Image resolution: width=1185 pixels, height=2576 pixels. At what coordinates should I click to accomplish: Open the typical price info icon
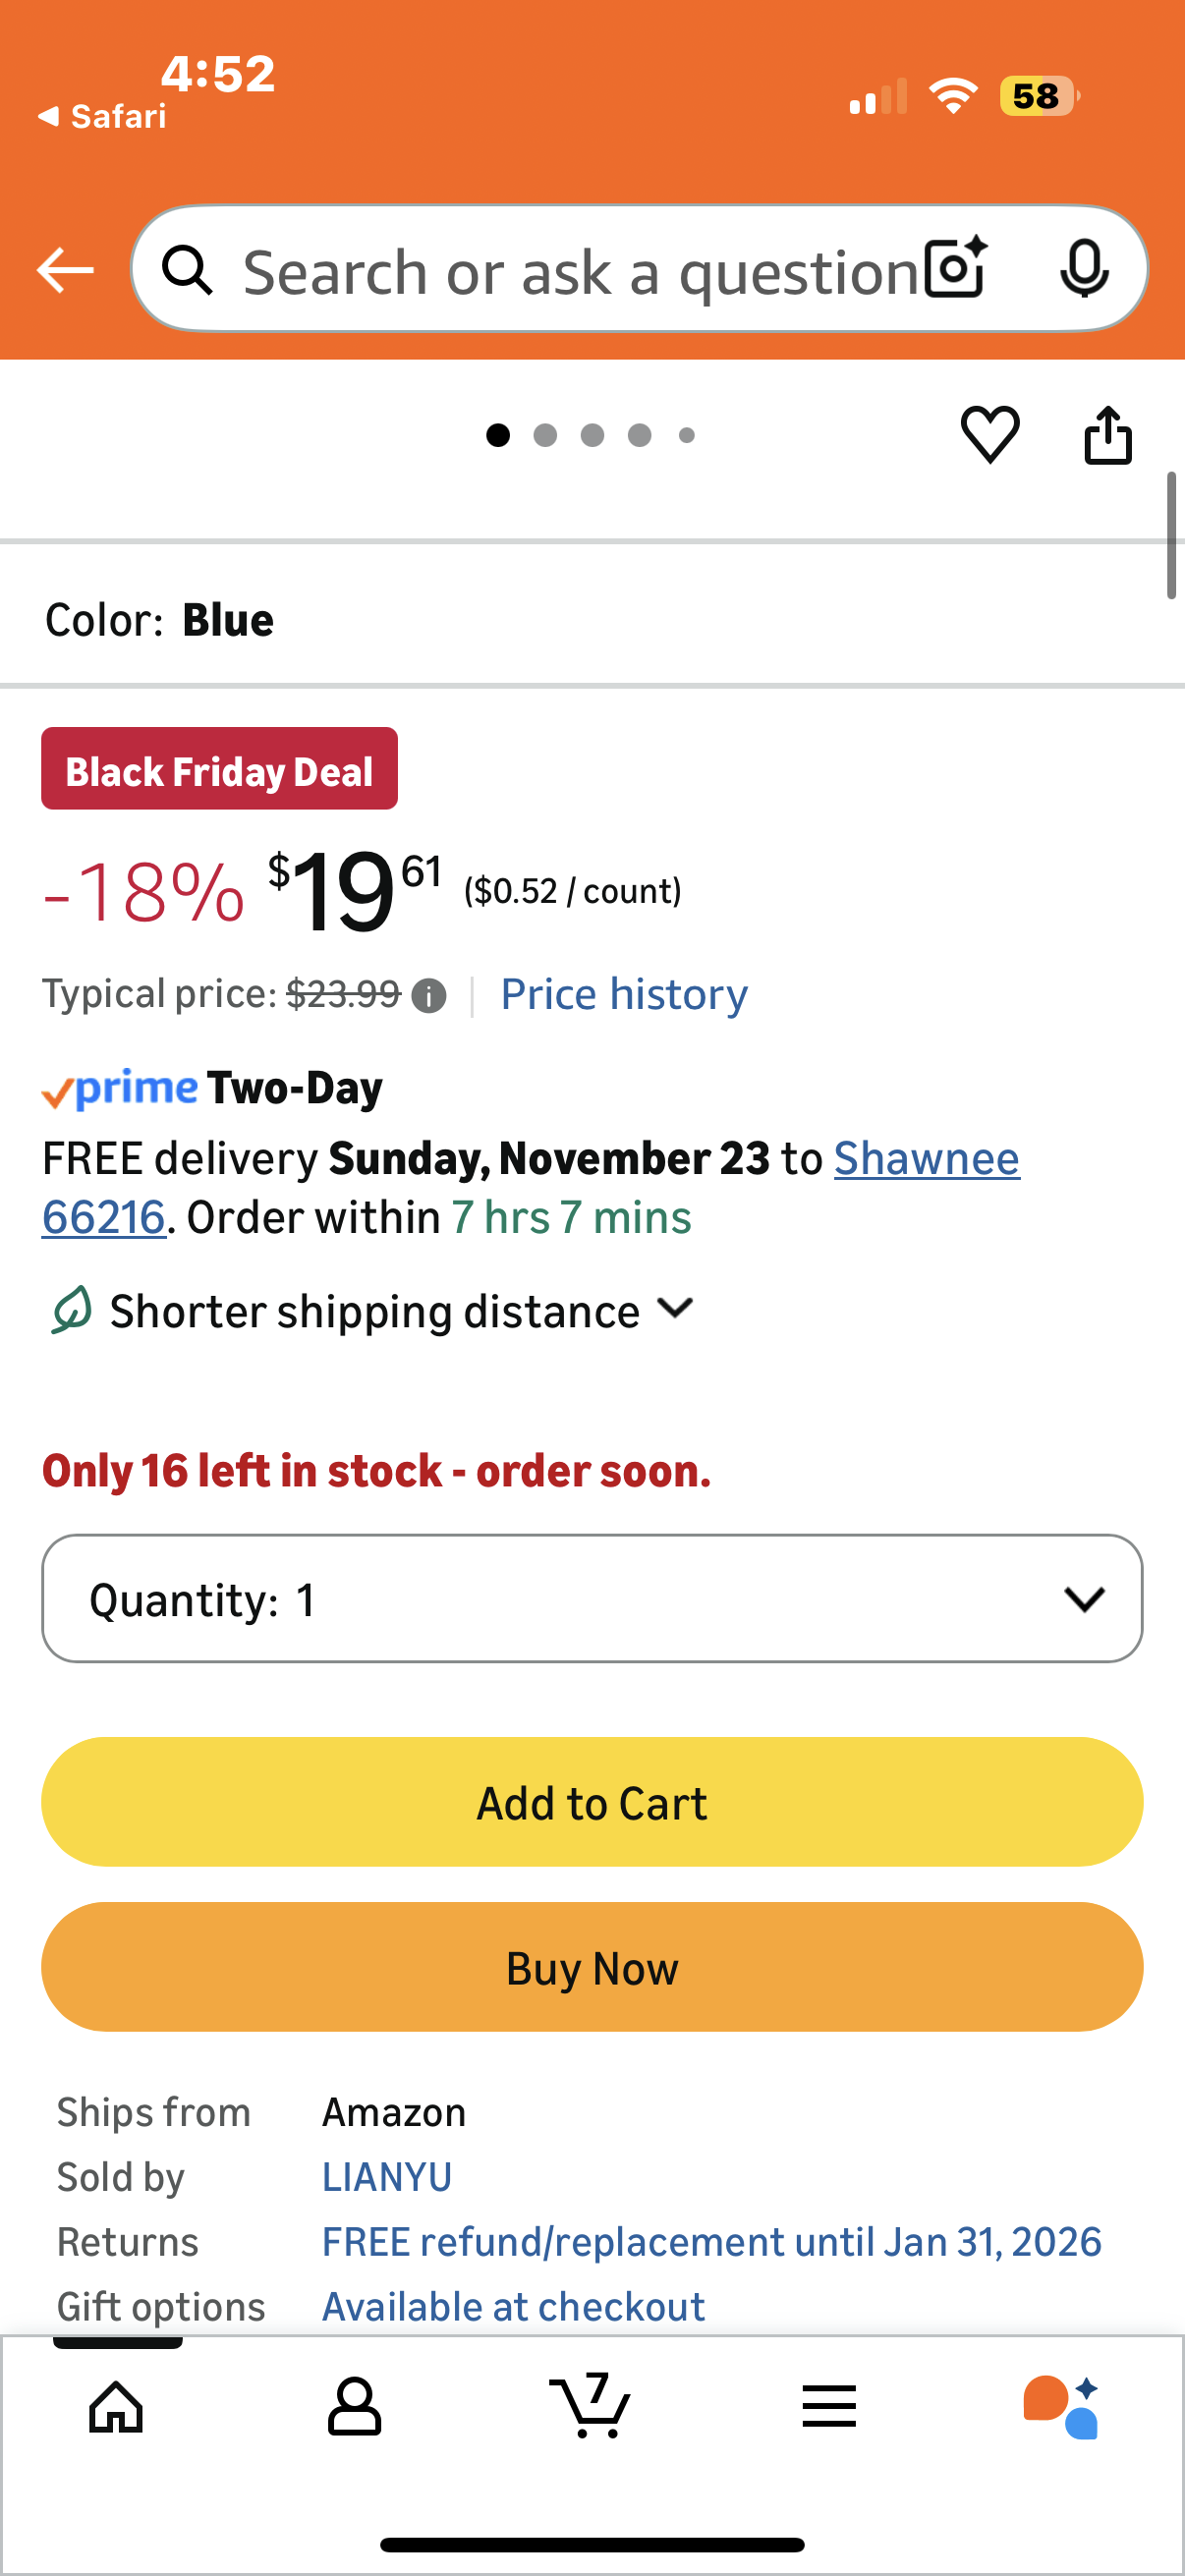pyautogui.click(x=429, y=996)
